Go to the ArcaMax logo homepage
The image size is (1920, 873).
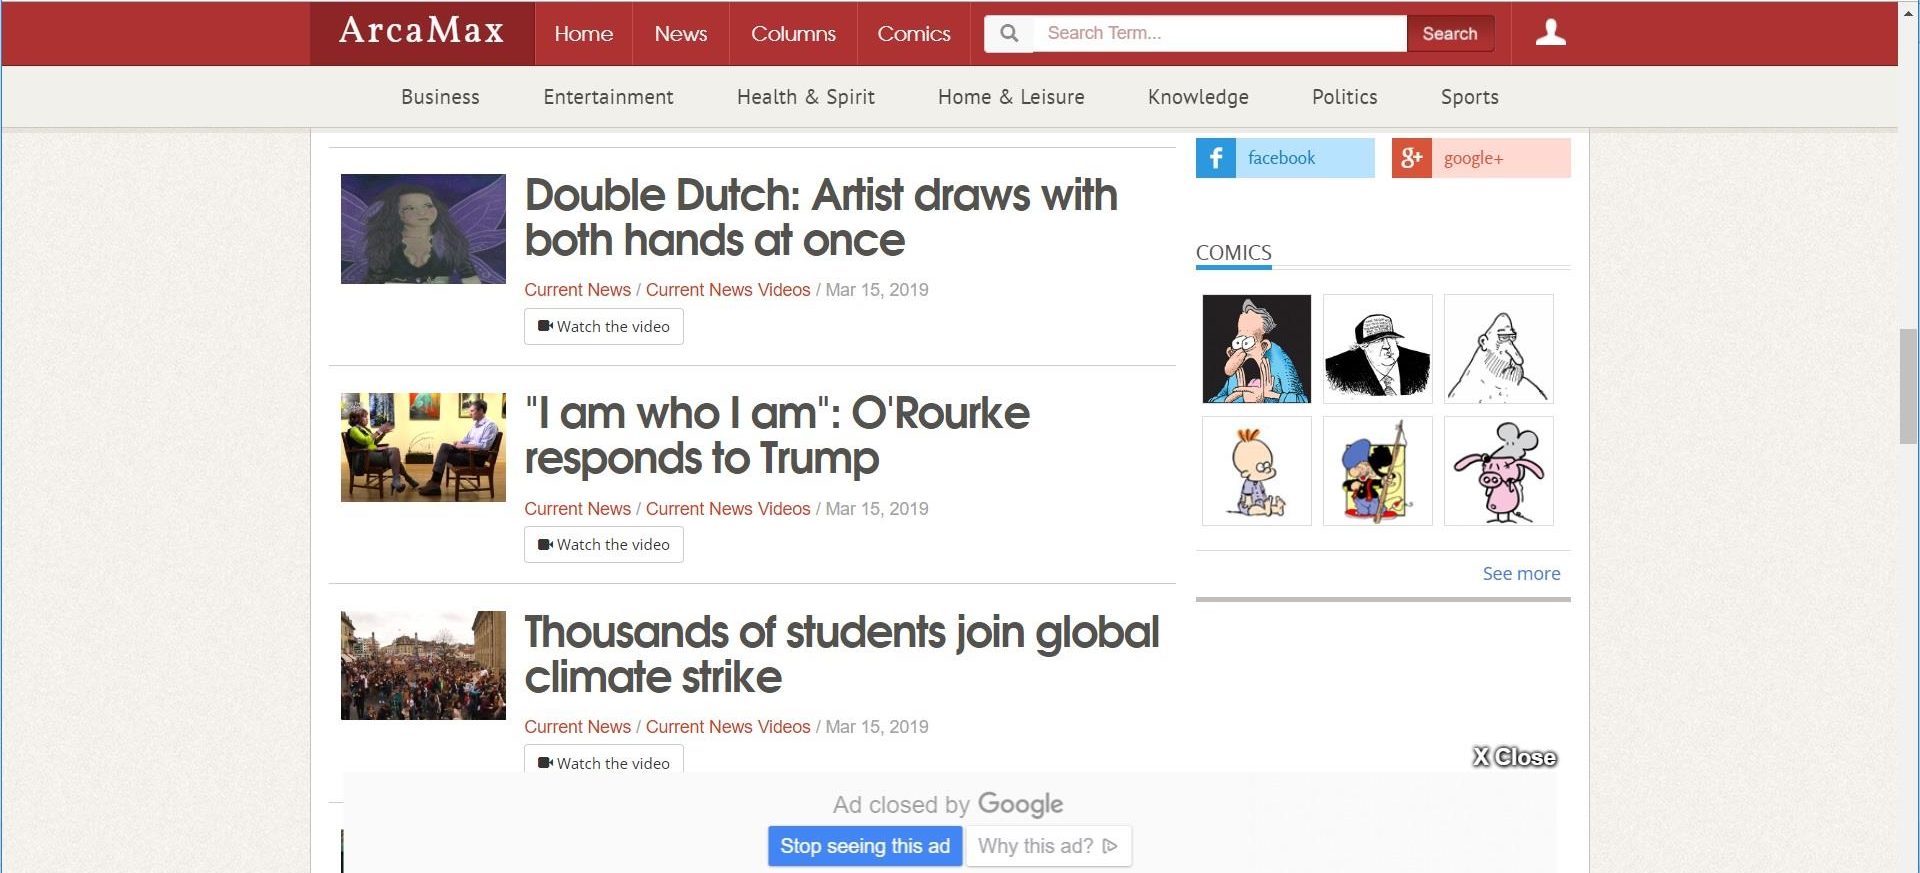(421, 31)
